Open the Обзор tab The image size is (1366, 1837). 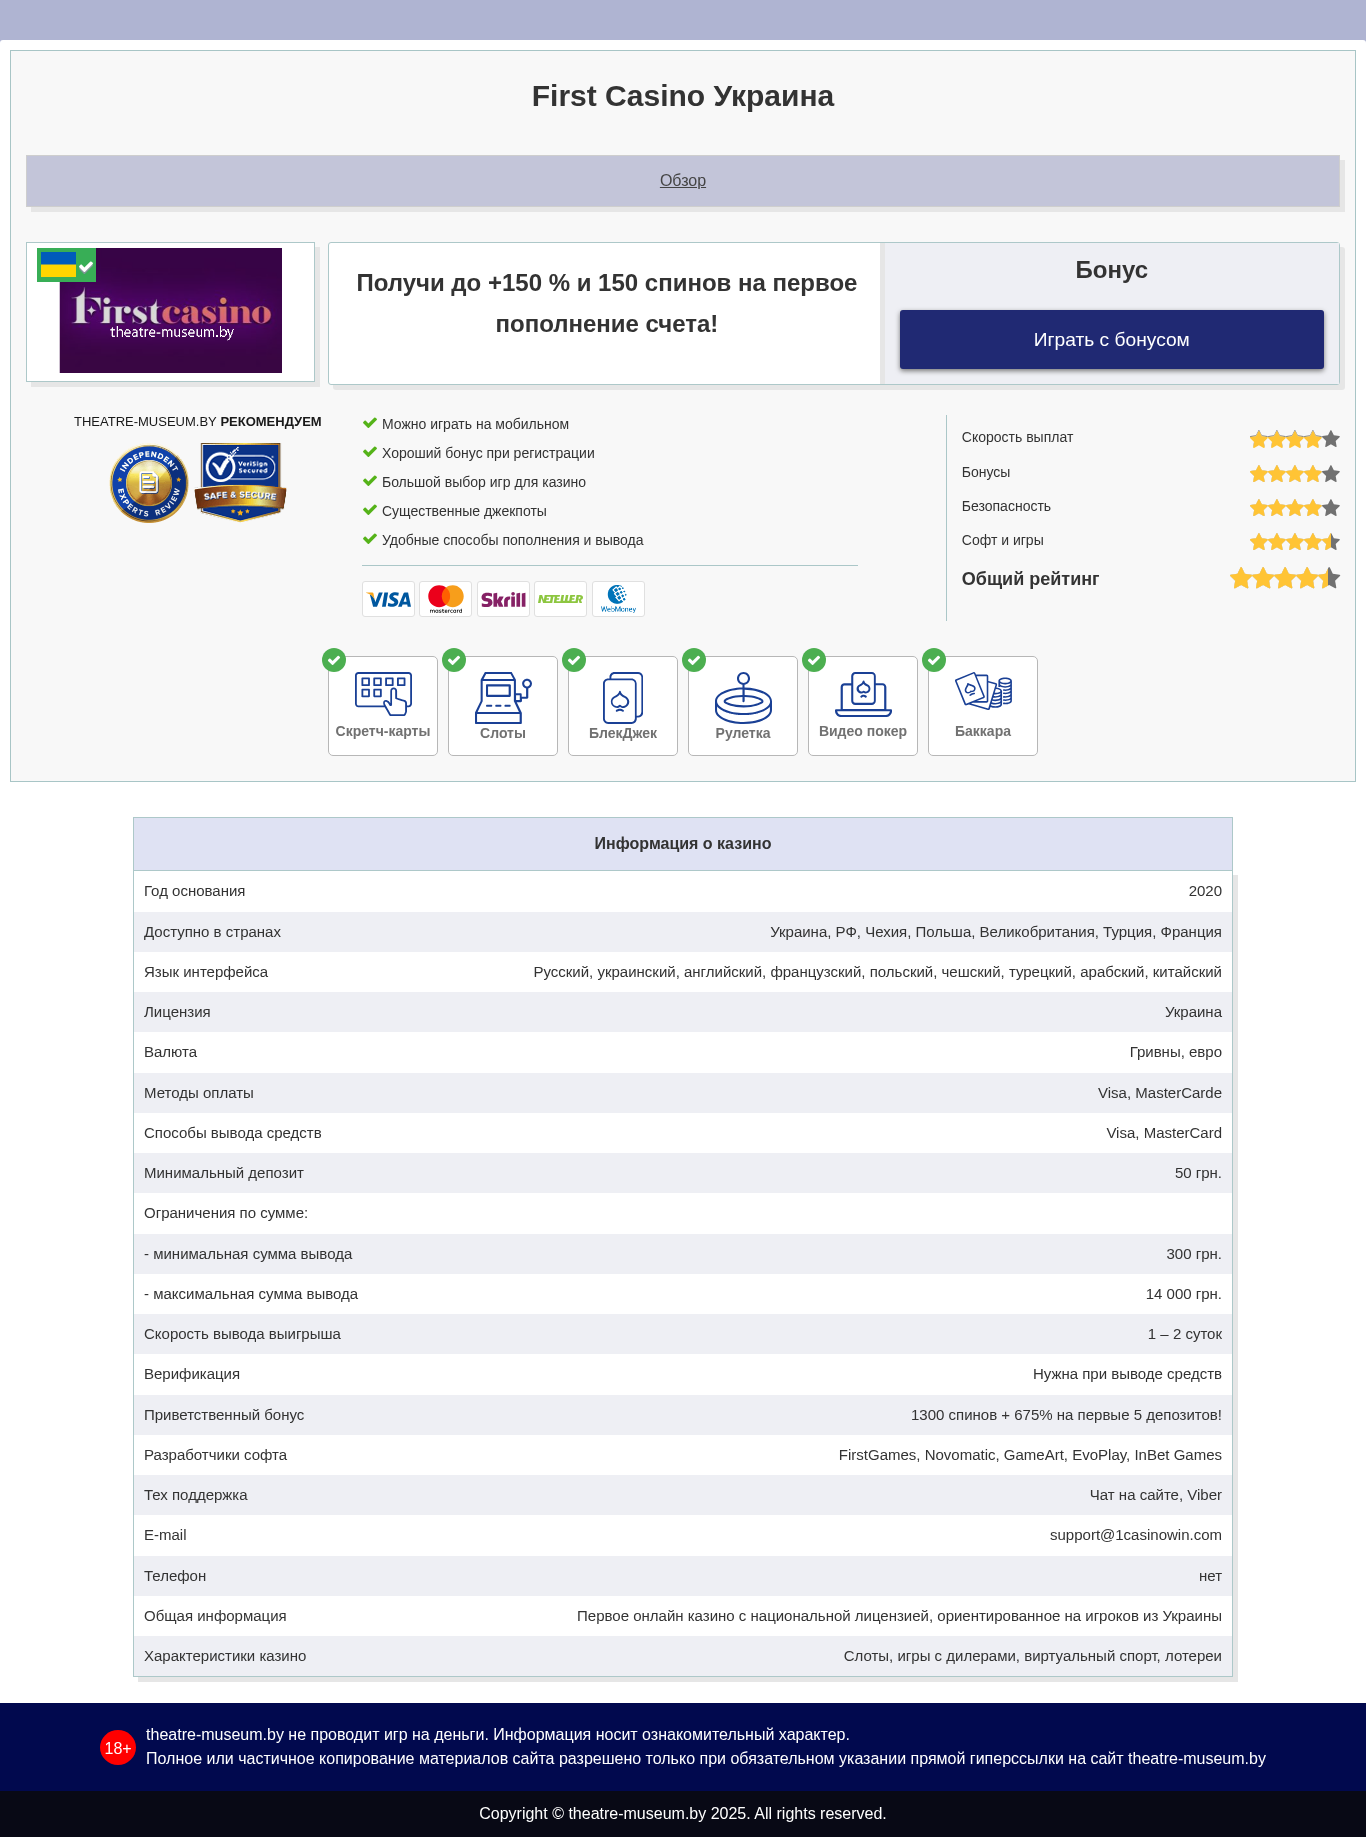pyautogui.click(x=683, y=180)
